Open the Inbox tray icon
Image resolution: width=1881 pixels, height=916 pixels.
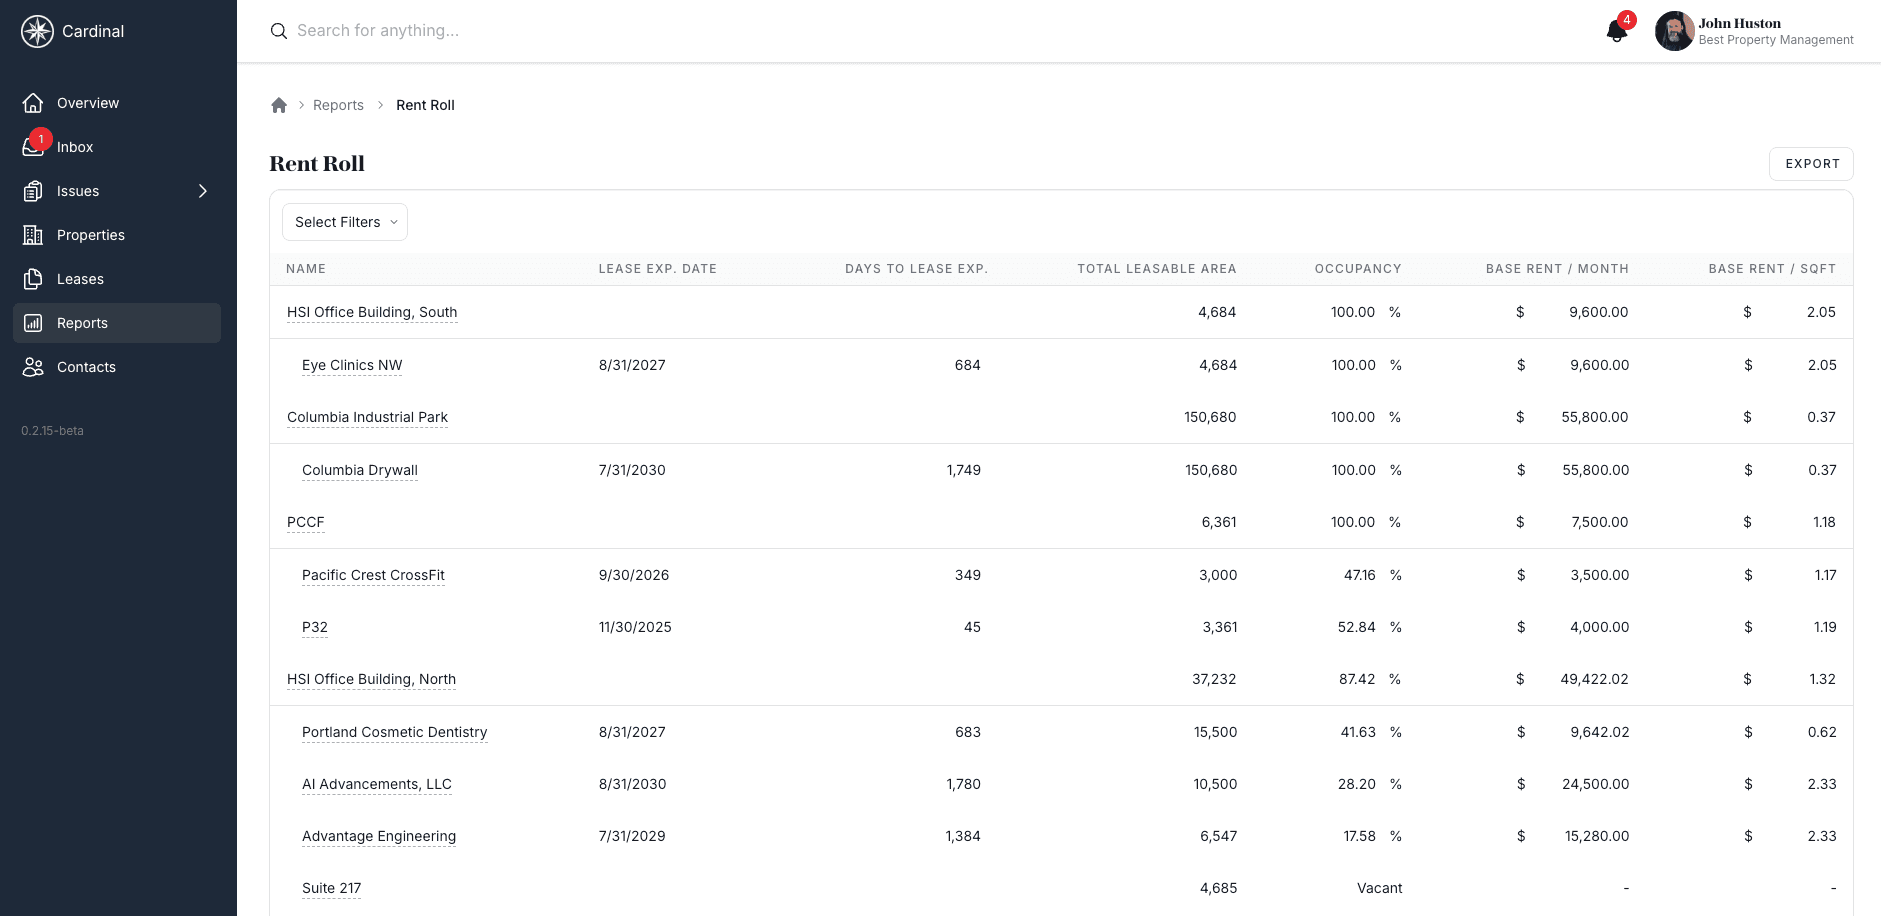(x=33, y=147)
